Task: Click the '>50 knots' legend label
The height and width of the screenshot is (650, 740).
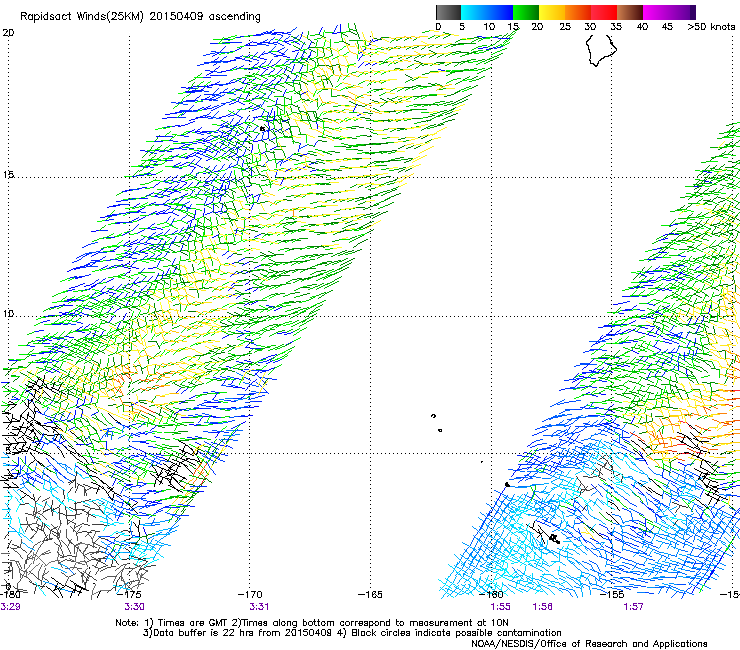Action: tap(711, 27)
